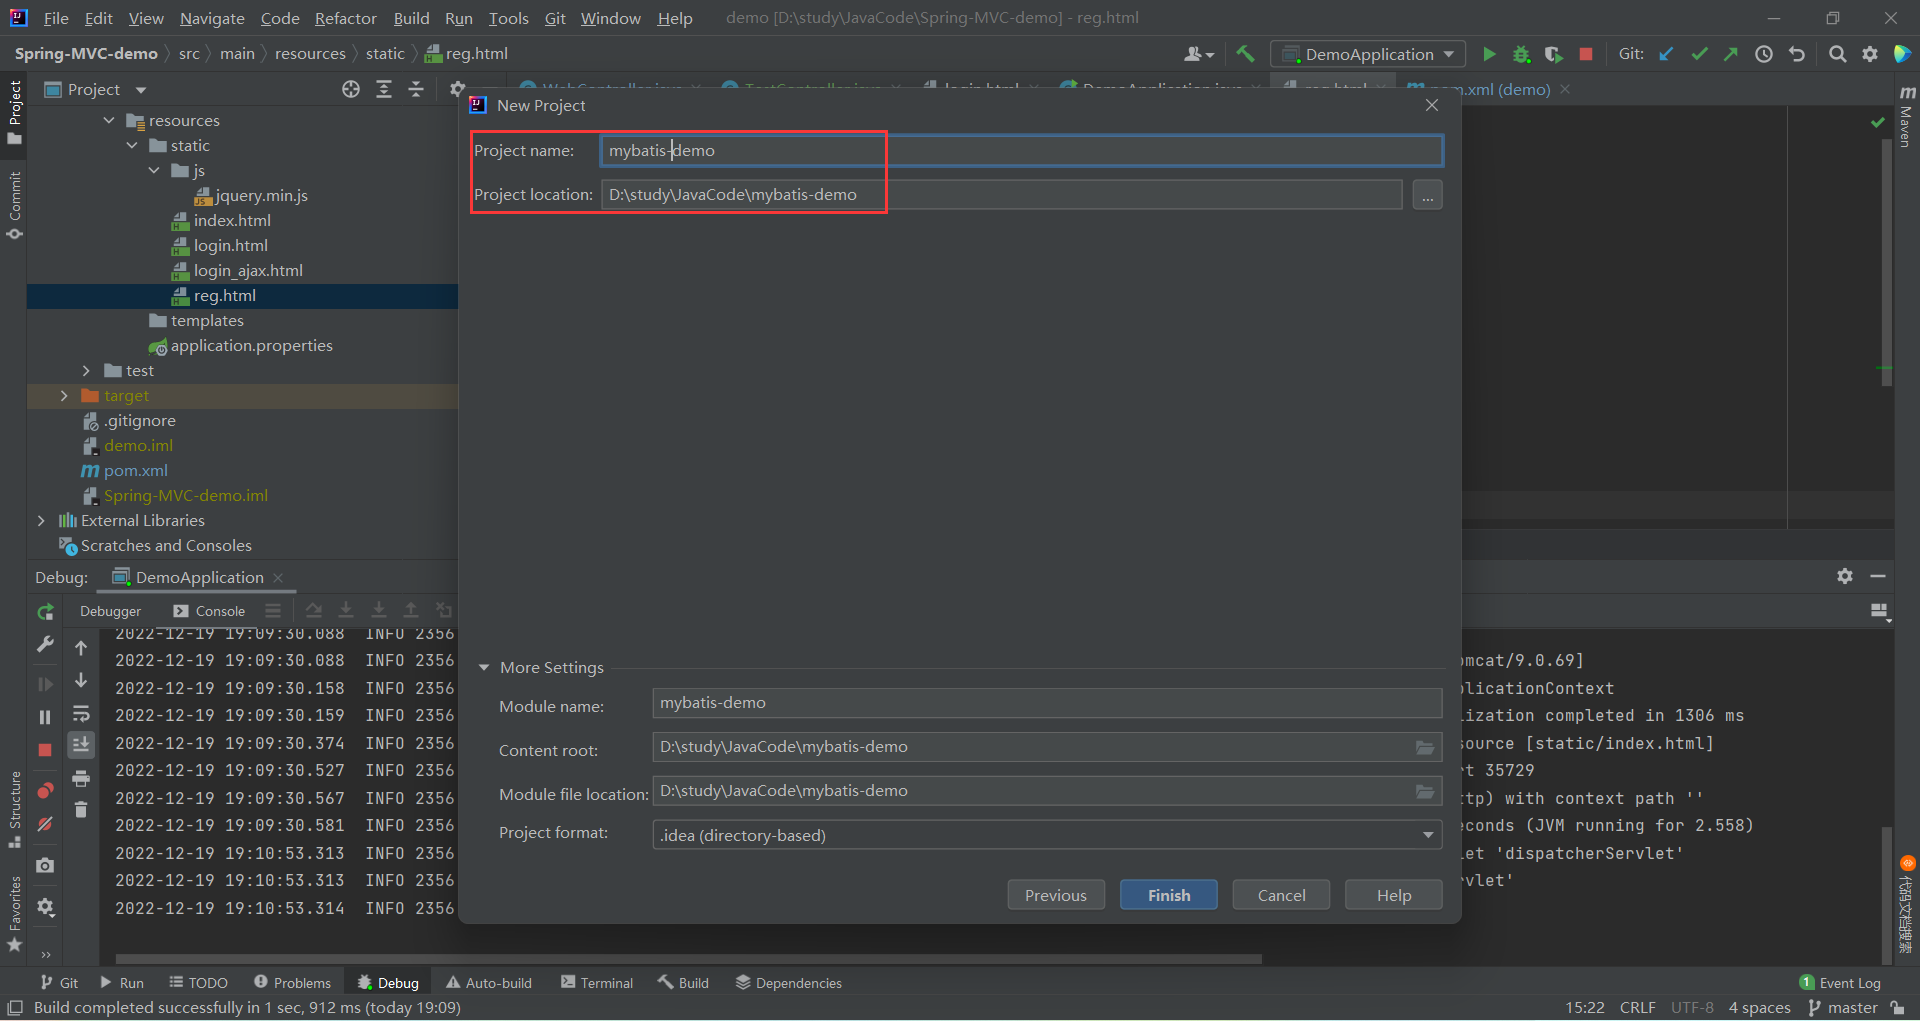1920x1021 pixels.
Task: Open Search Everywhere with the magnifier icon
Action: 1837,54
